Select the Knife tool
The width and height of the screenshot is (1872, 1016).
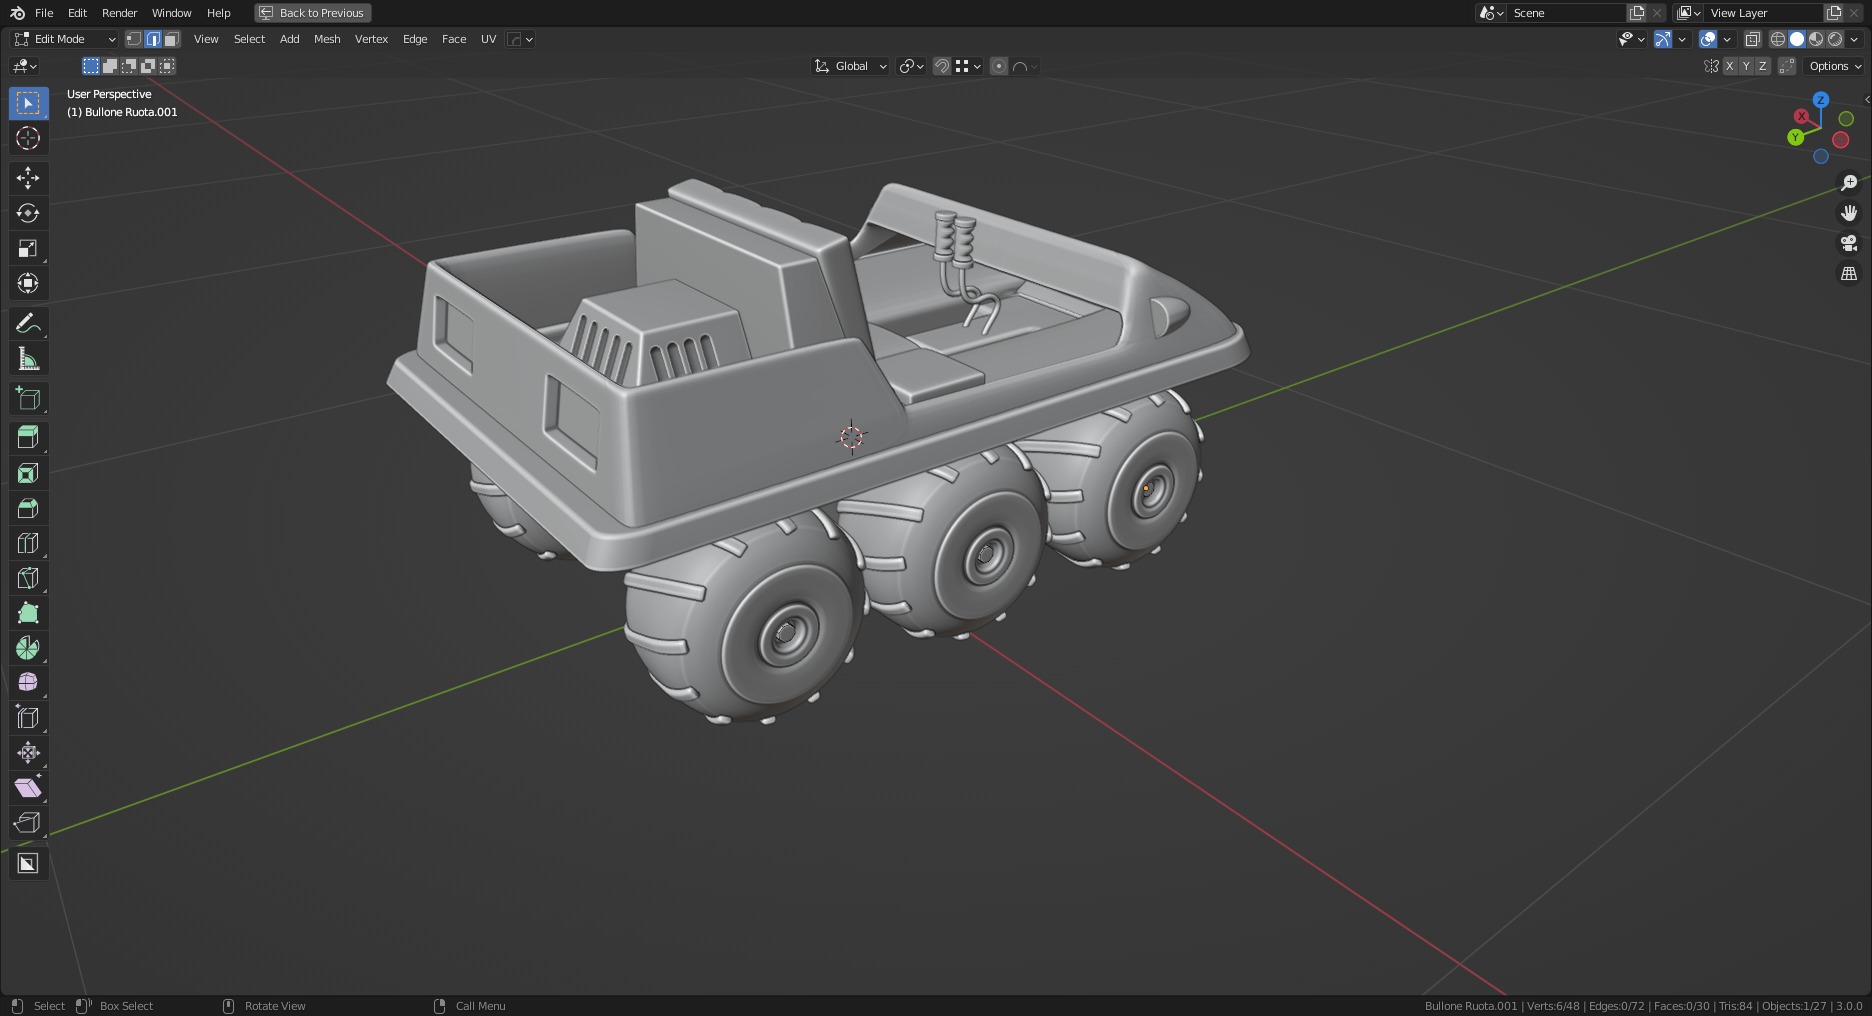(28, 578)
